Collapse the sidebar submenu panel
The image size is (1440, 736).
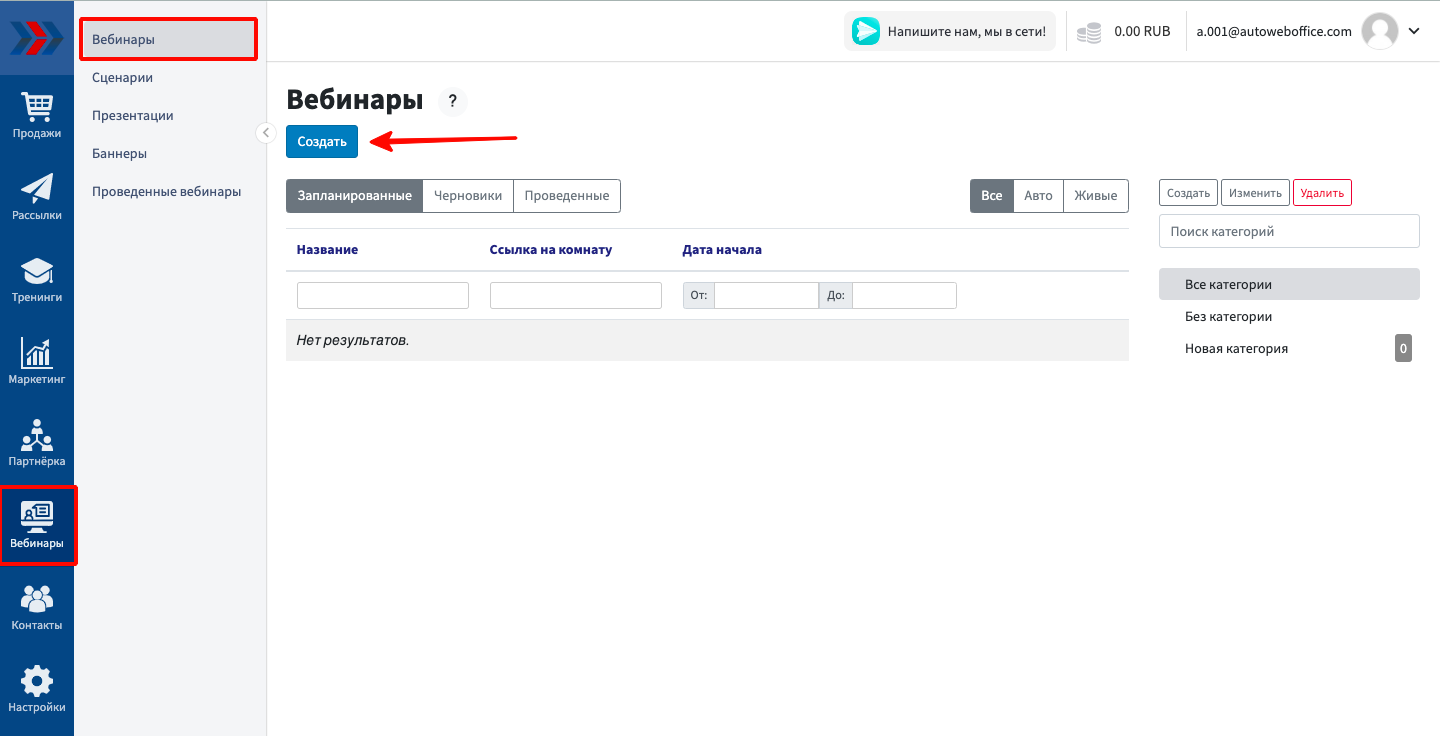tap(266, 133)
